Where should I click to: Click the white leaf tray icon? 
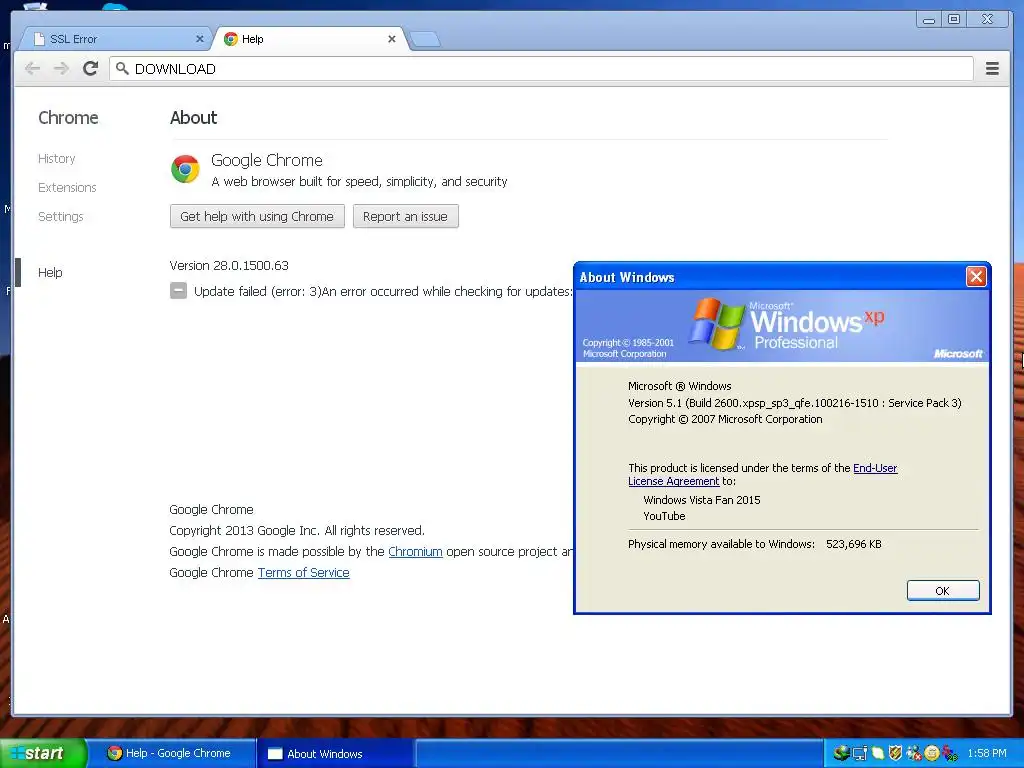pos(878,753)
